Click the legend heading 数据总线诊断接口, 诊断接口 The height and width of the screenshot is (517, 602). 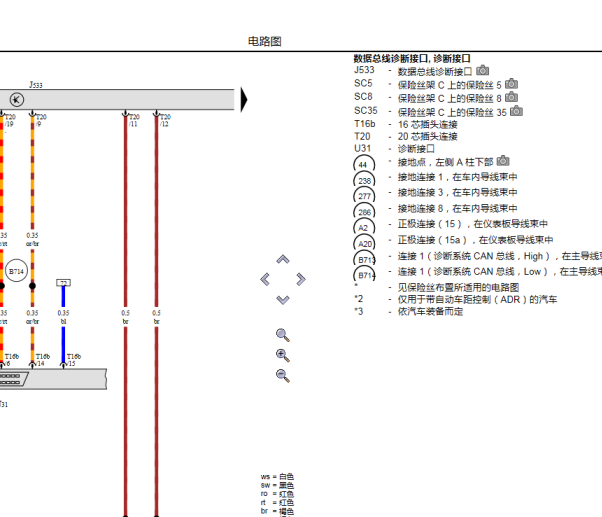[x=412, y=59]
